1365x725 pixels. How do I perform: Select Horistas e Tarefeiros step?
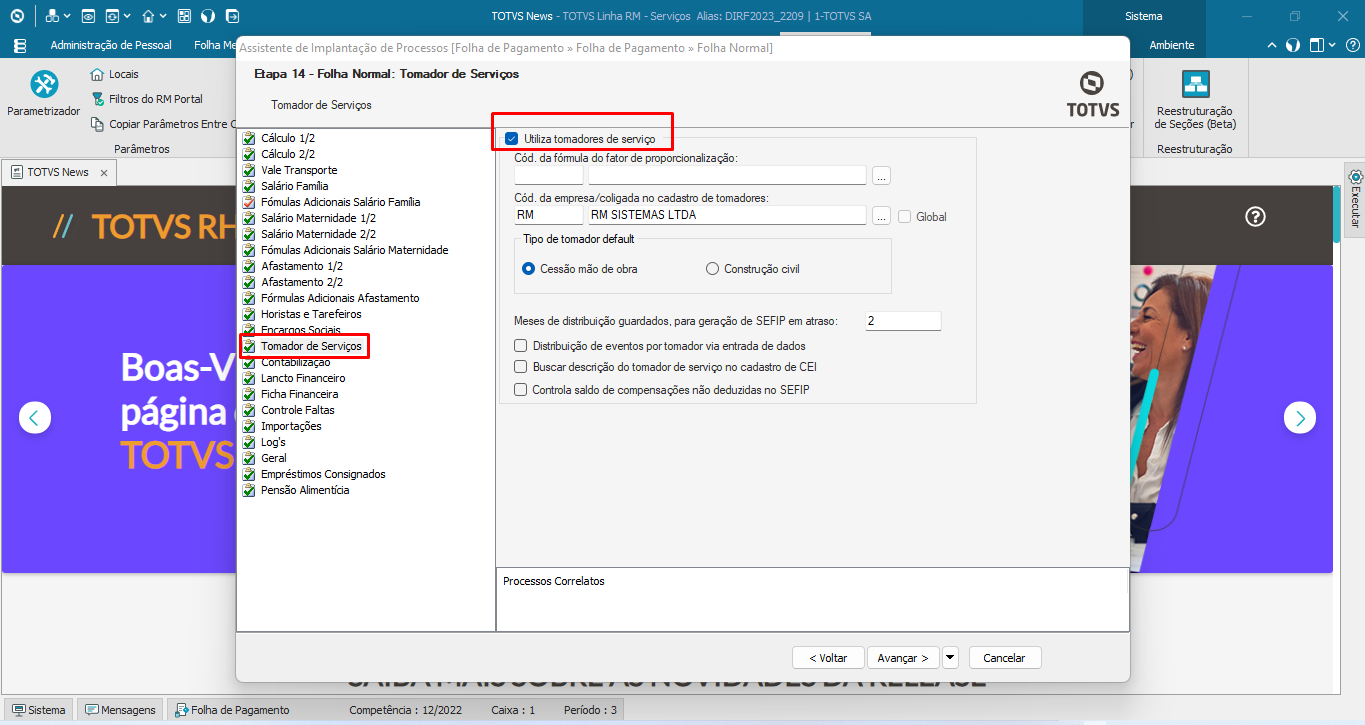click(x=311, y=314)
